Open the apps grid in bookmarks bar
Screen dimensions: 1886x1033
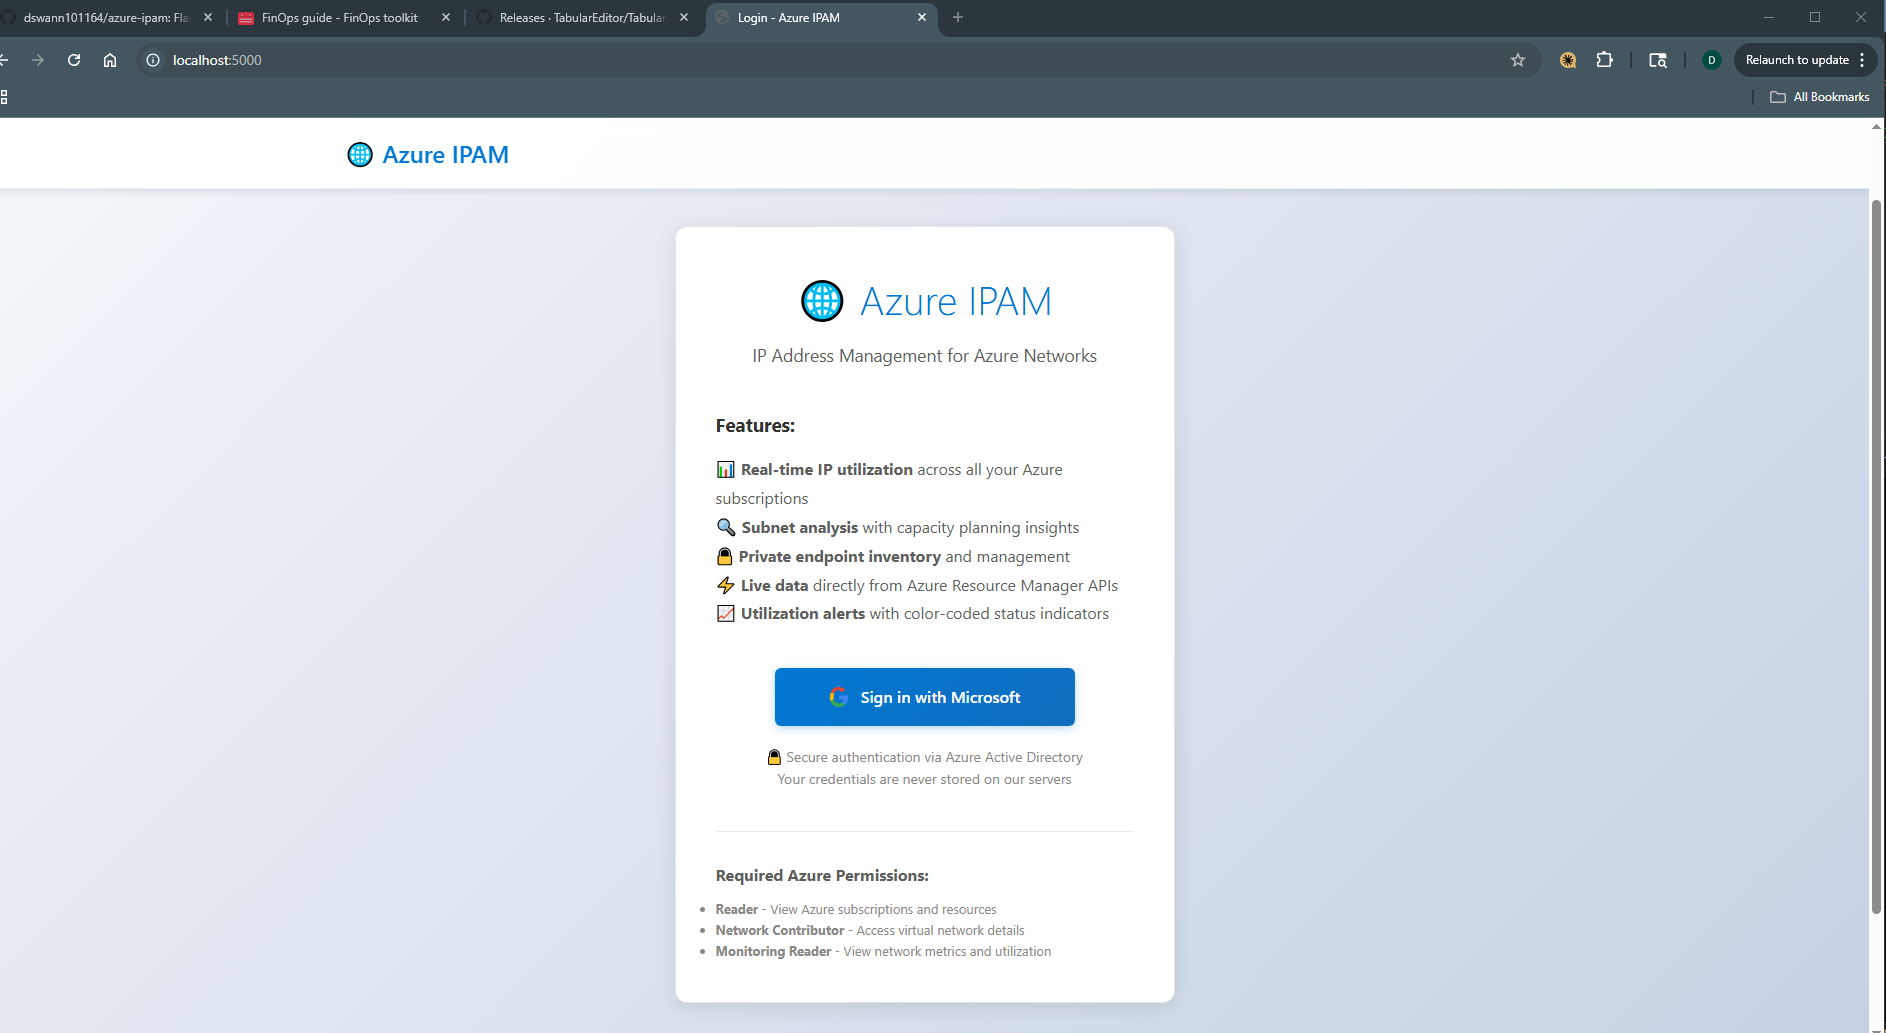tap(4, 97)
